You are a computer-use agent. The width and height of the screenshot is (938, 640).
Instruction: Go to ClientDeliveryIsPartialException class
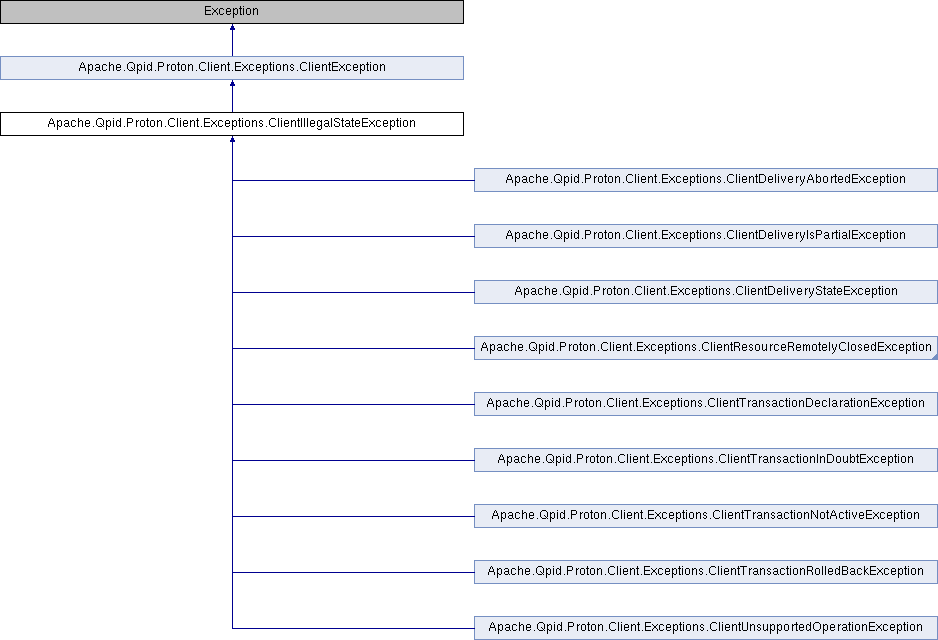pos(705,236)
